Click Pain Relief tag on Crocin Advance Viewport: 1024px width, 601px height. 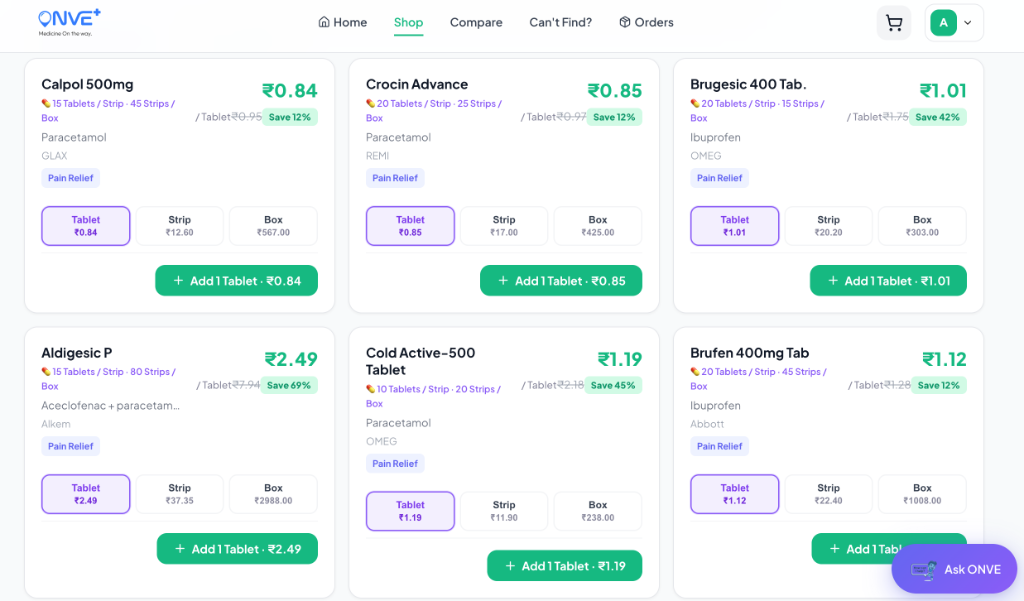pyautogui.click(x=395, y=178)
